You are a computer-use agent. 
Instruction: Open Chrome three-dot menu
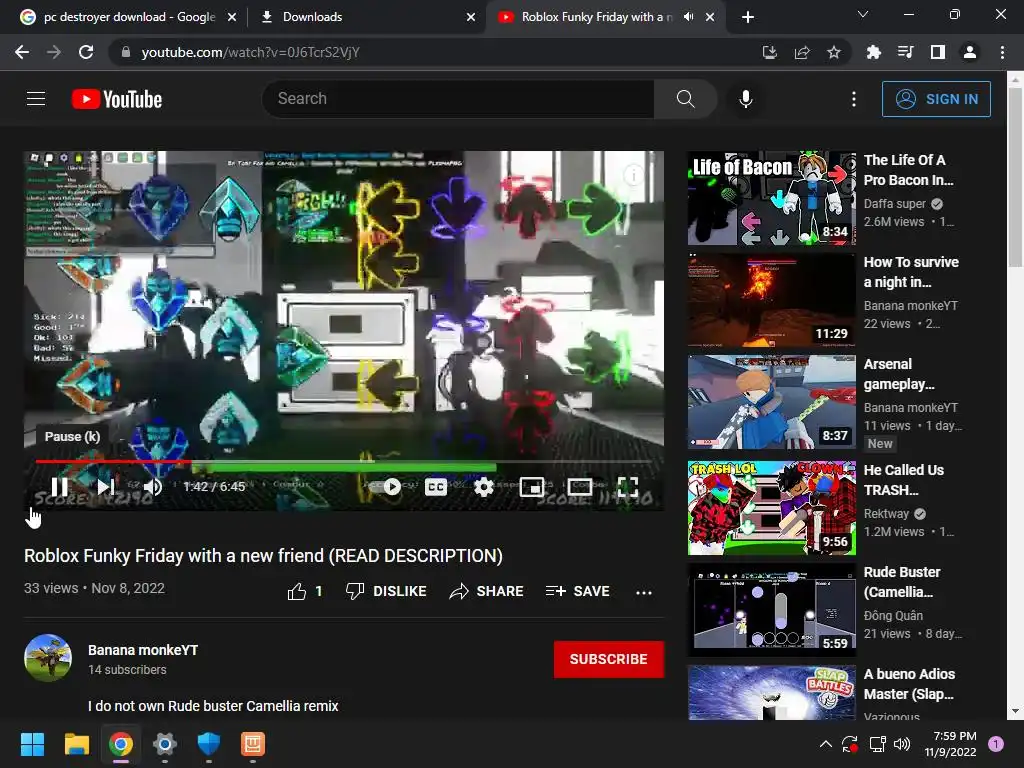(x=1002, y=52)
